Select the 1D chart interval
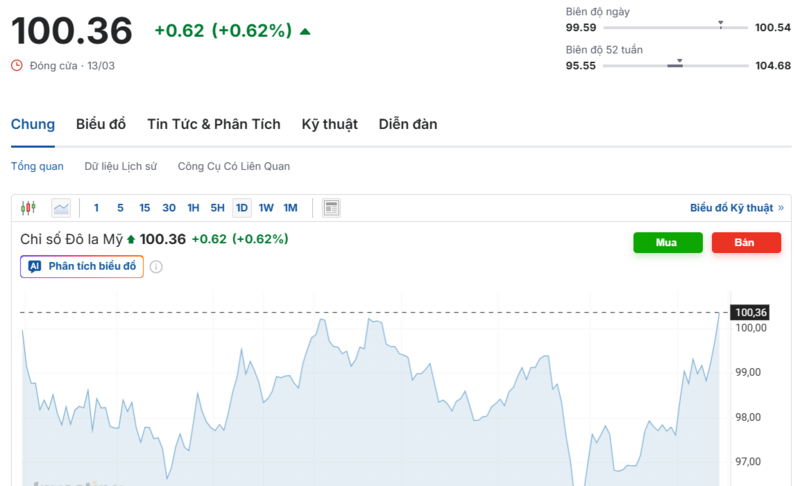The height and width of the screenshot is (486, 800). (x=241, y=208)
